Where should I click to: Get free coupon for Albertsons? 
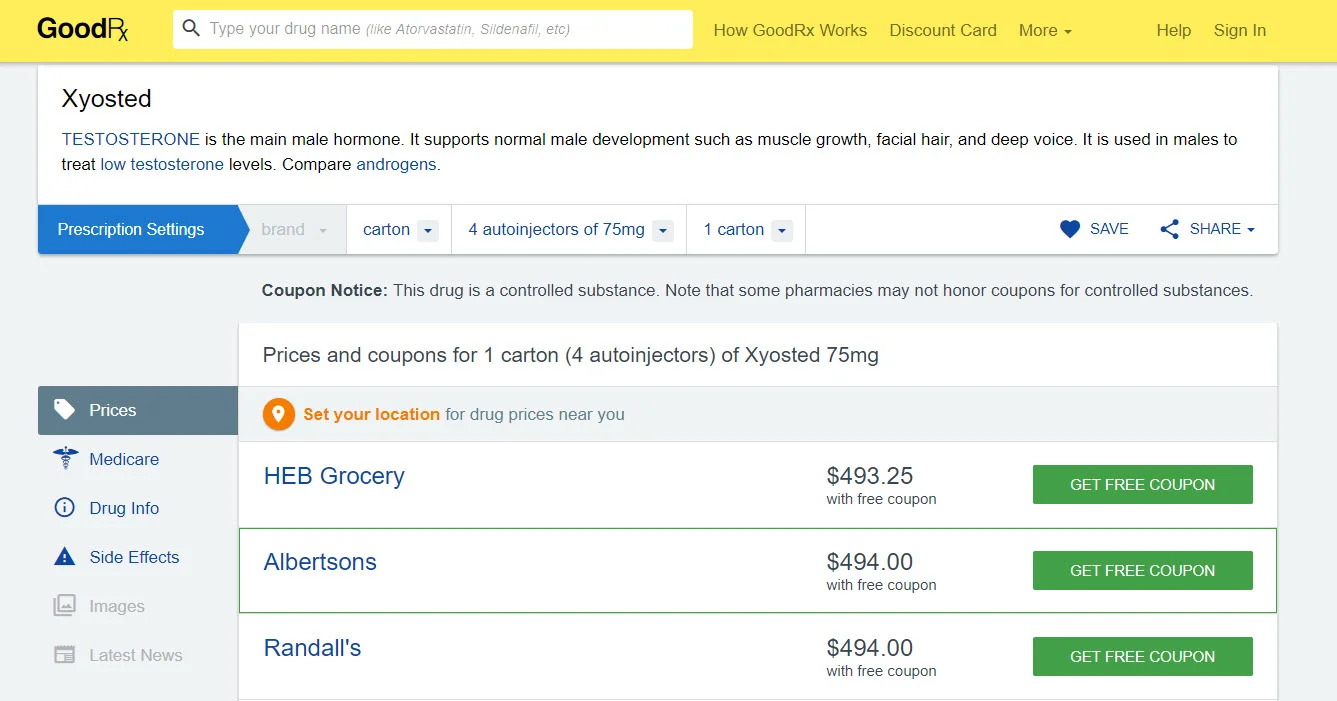coord(1142,570)
